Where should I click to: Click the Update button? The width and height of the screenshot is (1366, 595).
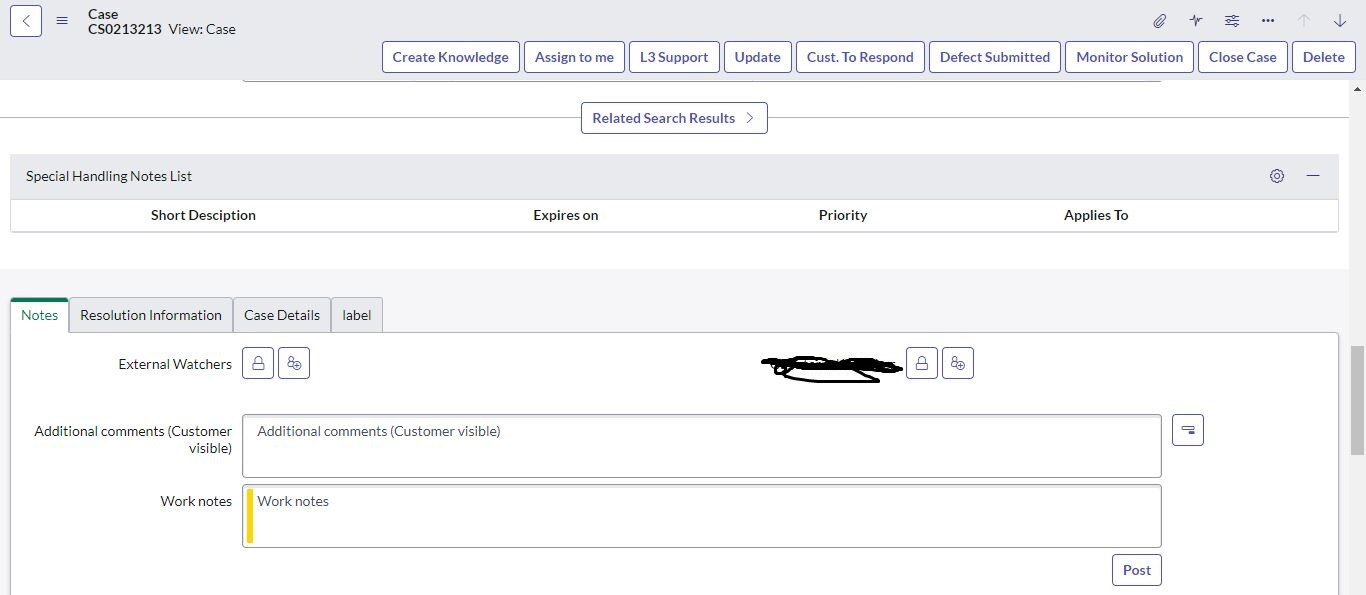(758, 57)
